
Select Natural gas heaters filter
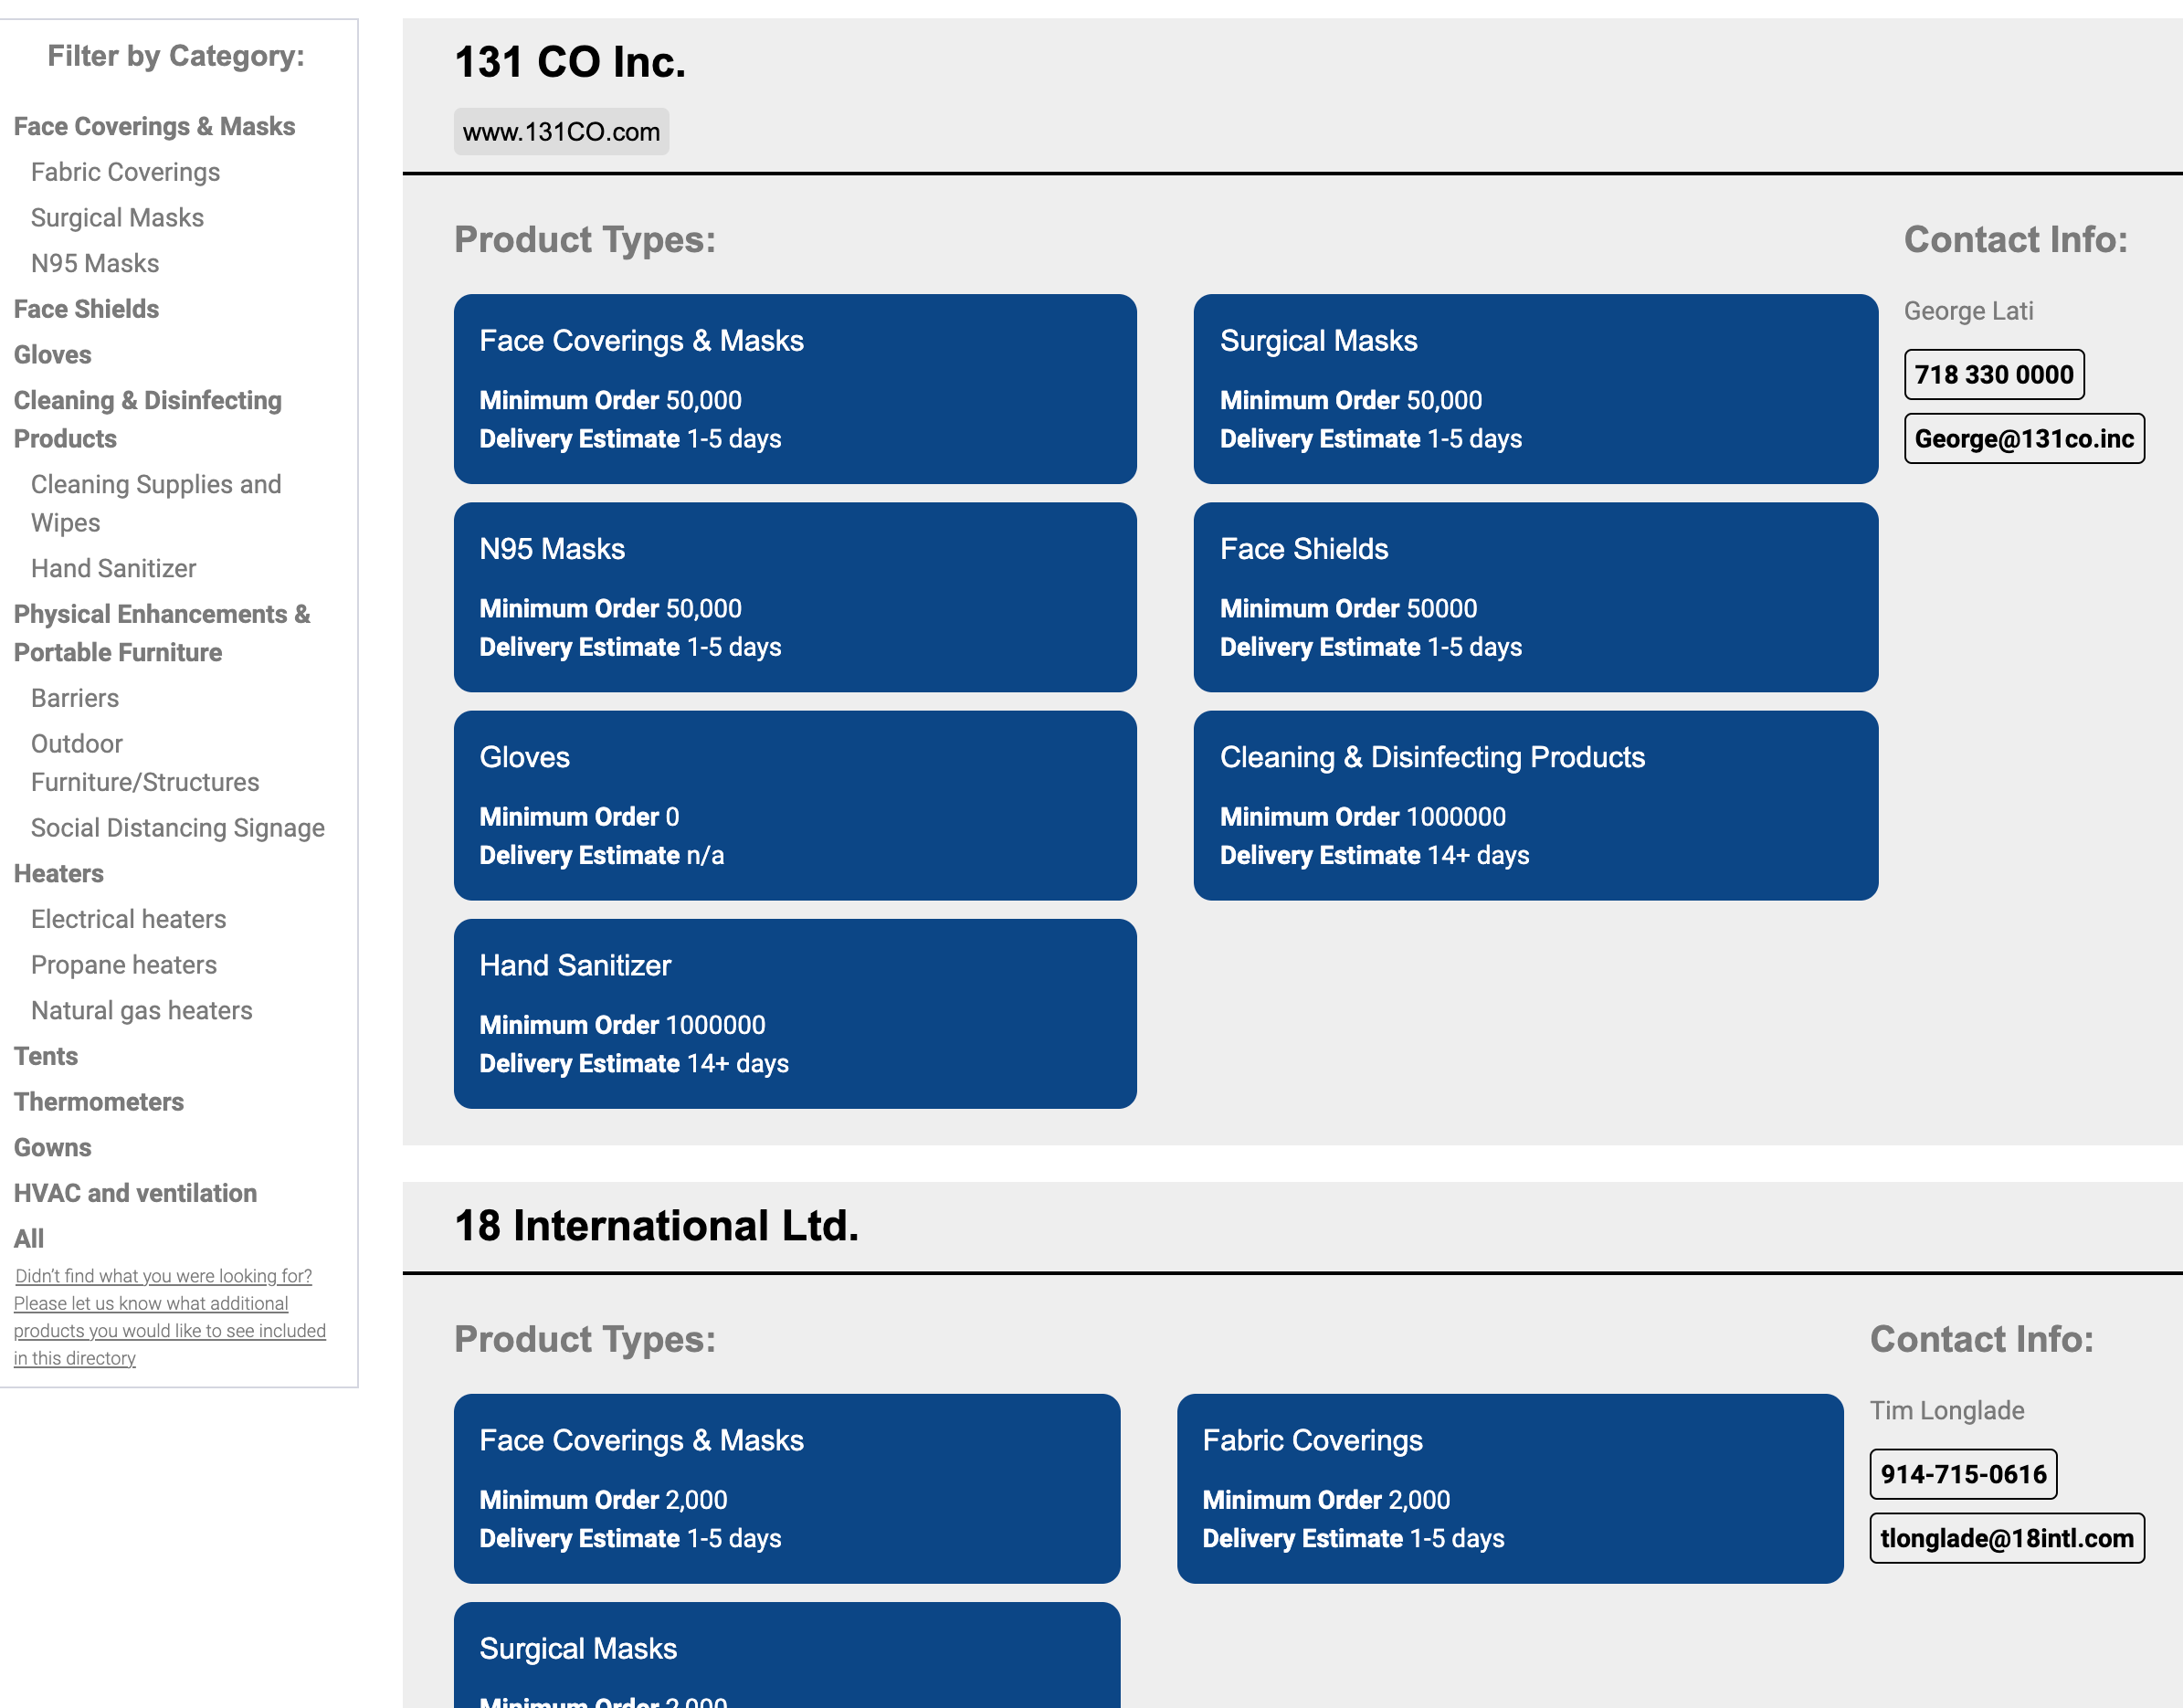142,1010
